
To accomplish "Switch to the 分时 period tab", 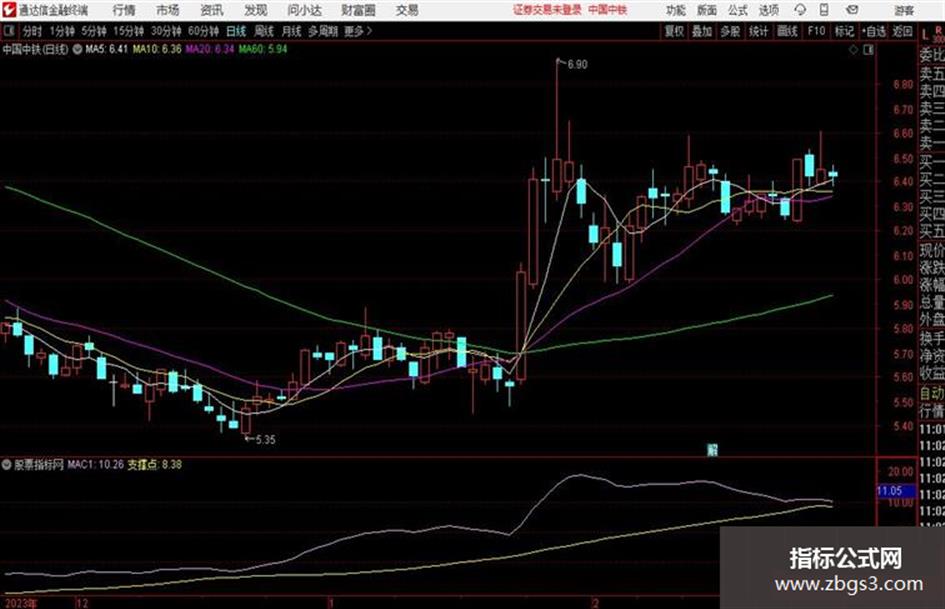I will (x=33, y=31).
